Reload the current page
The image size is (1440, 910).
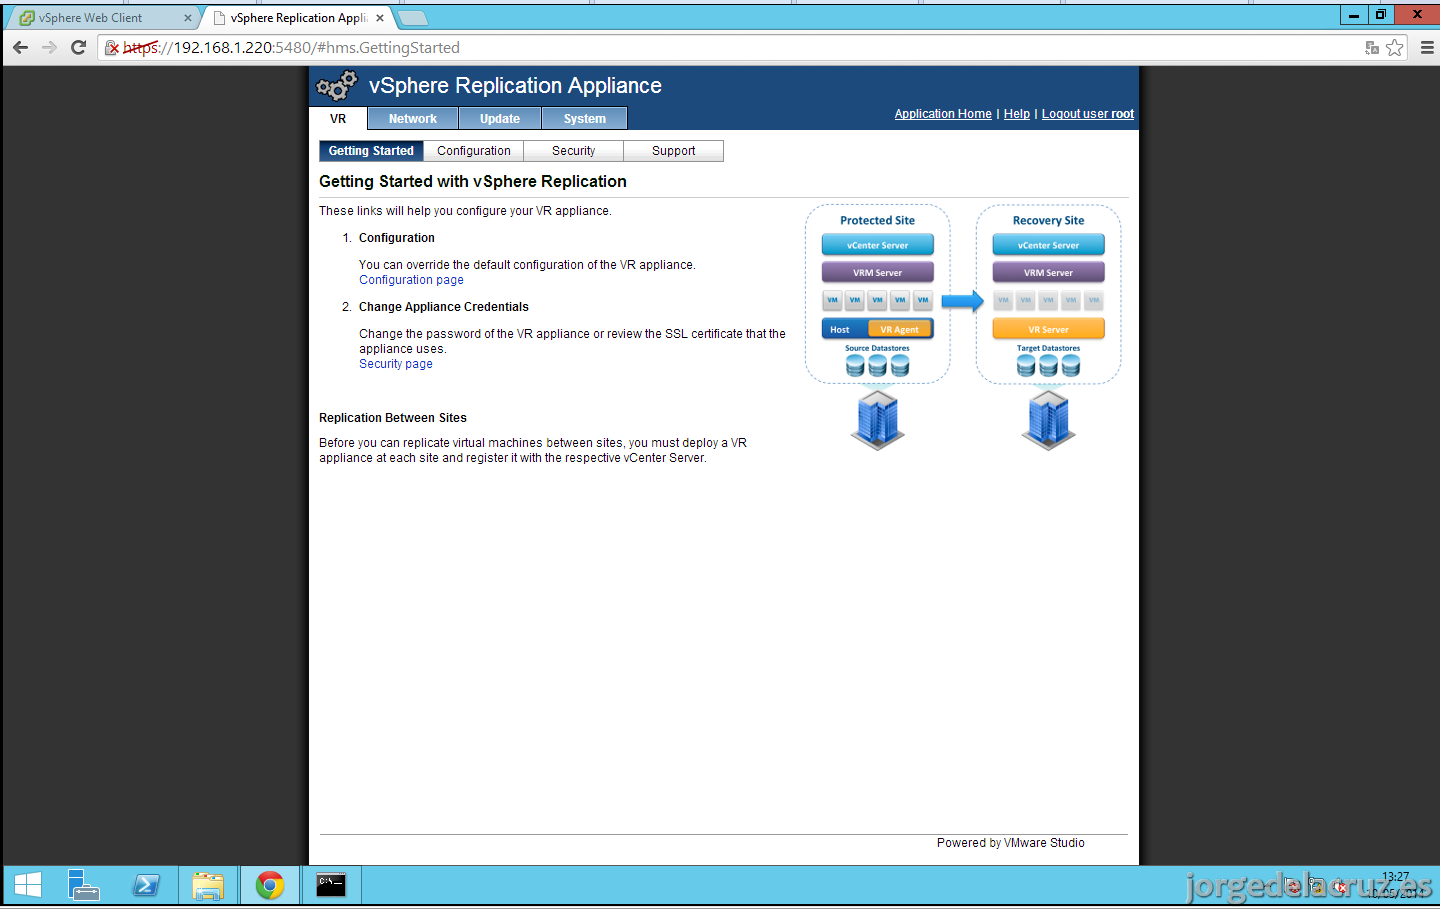[79, 47]
